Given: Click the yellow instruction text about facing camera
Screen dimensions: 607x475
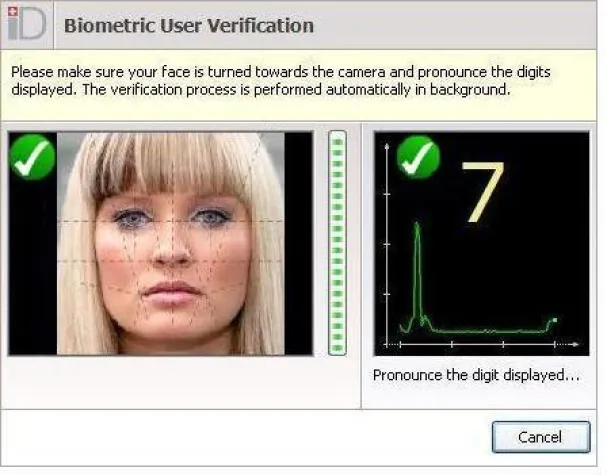Looking at the screenshot, I should (x=281, y=81).
